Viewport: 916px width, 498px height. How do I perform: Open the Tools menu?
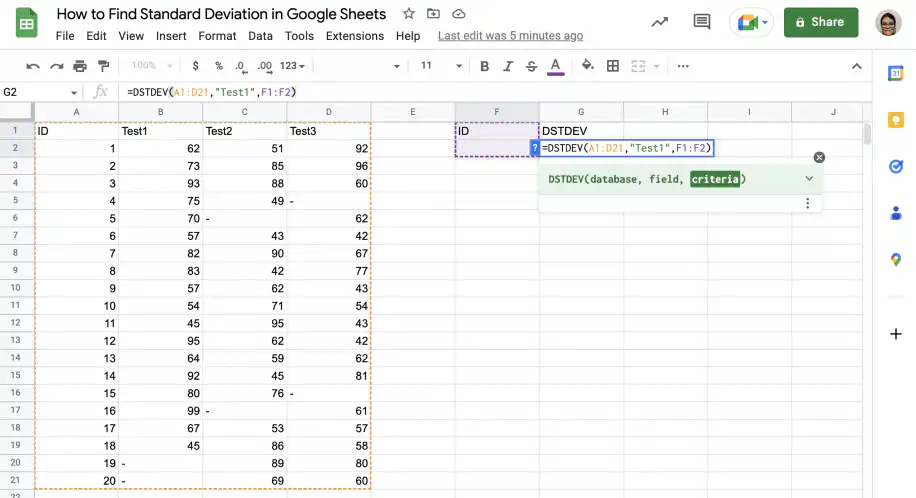tap(299, 36)
